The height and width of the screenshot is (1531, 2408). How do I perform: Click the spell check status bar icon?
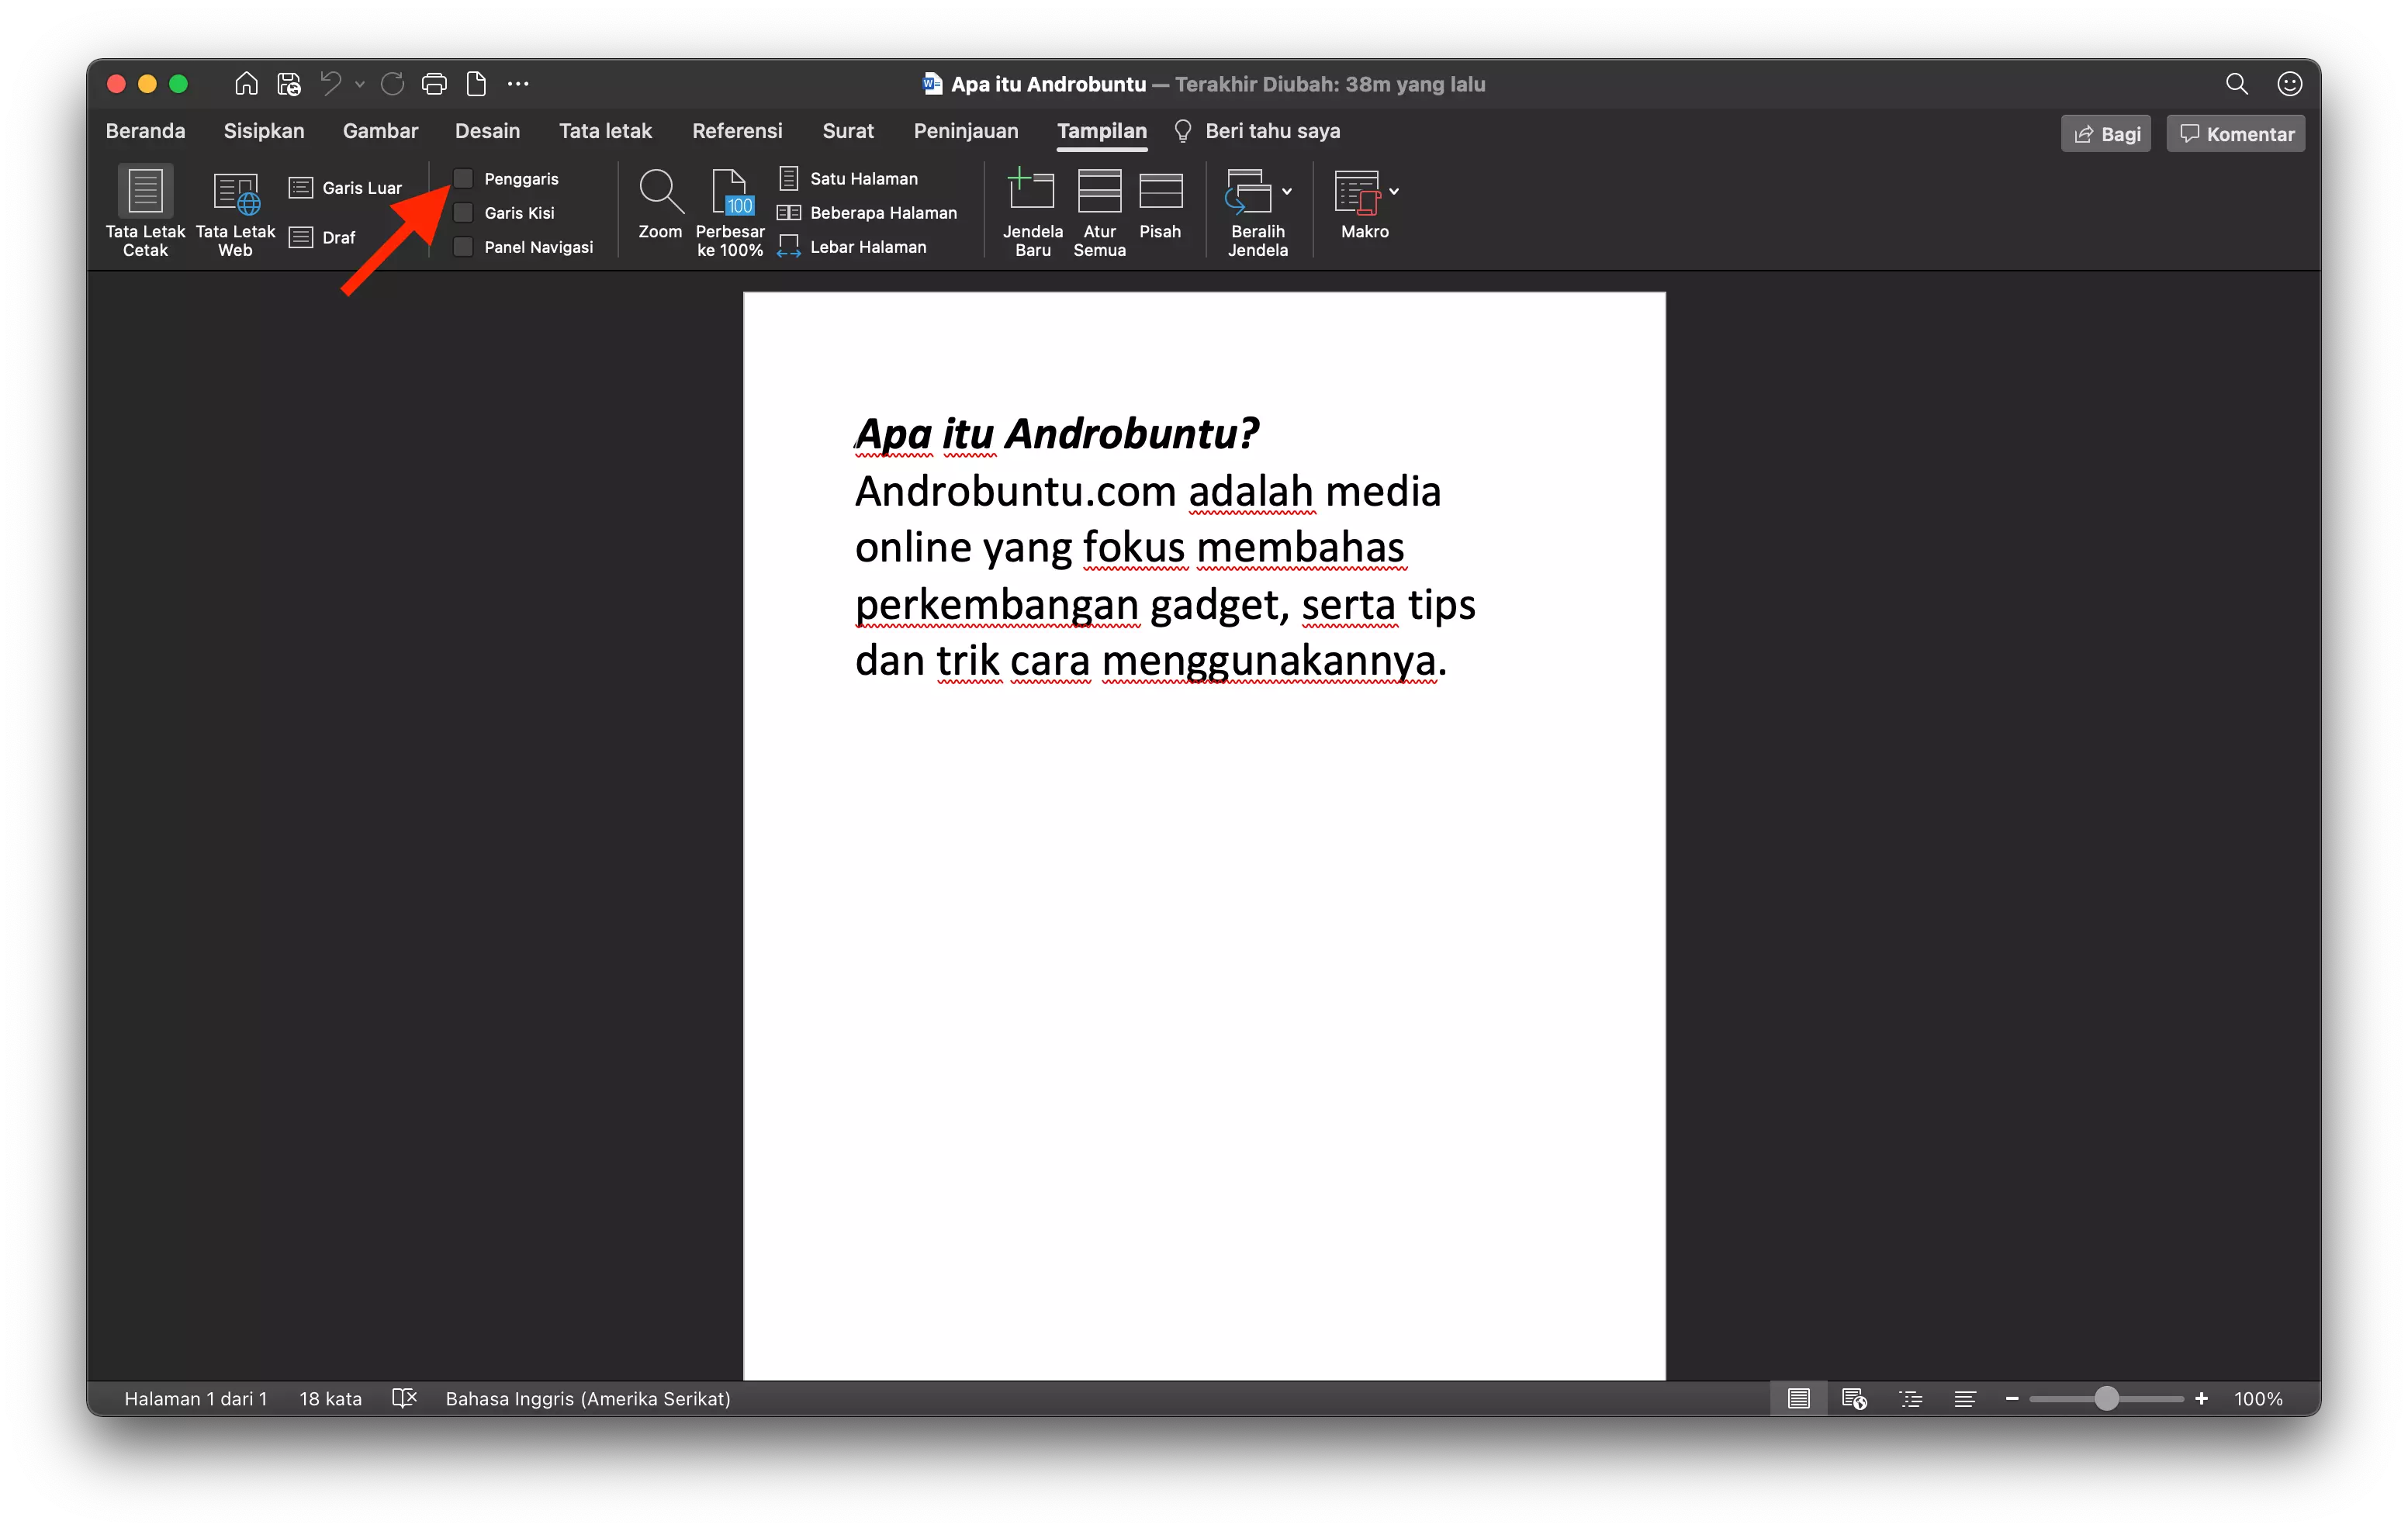tap(404, 1398)
